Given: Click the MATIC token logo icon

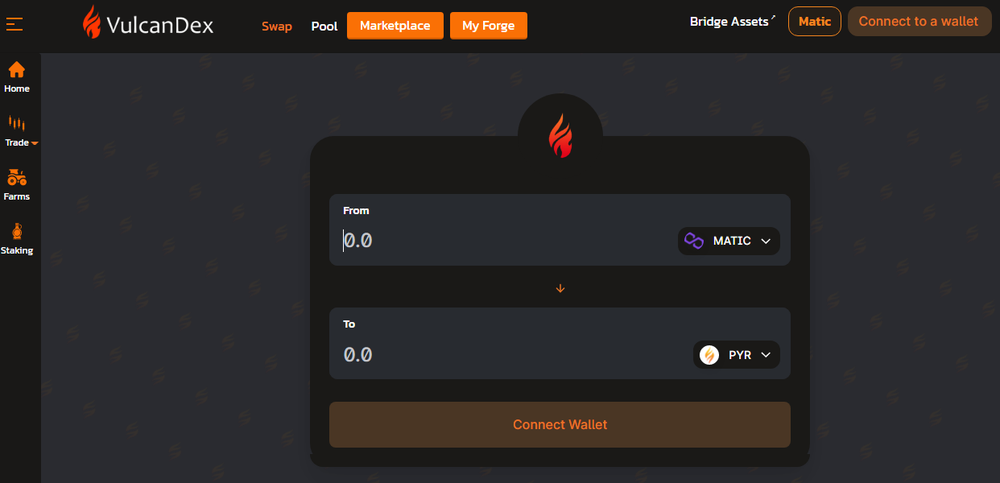Looking at the screenshot, I should click(694, 241).
